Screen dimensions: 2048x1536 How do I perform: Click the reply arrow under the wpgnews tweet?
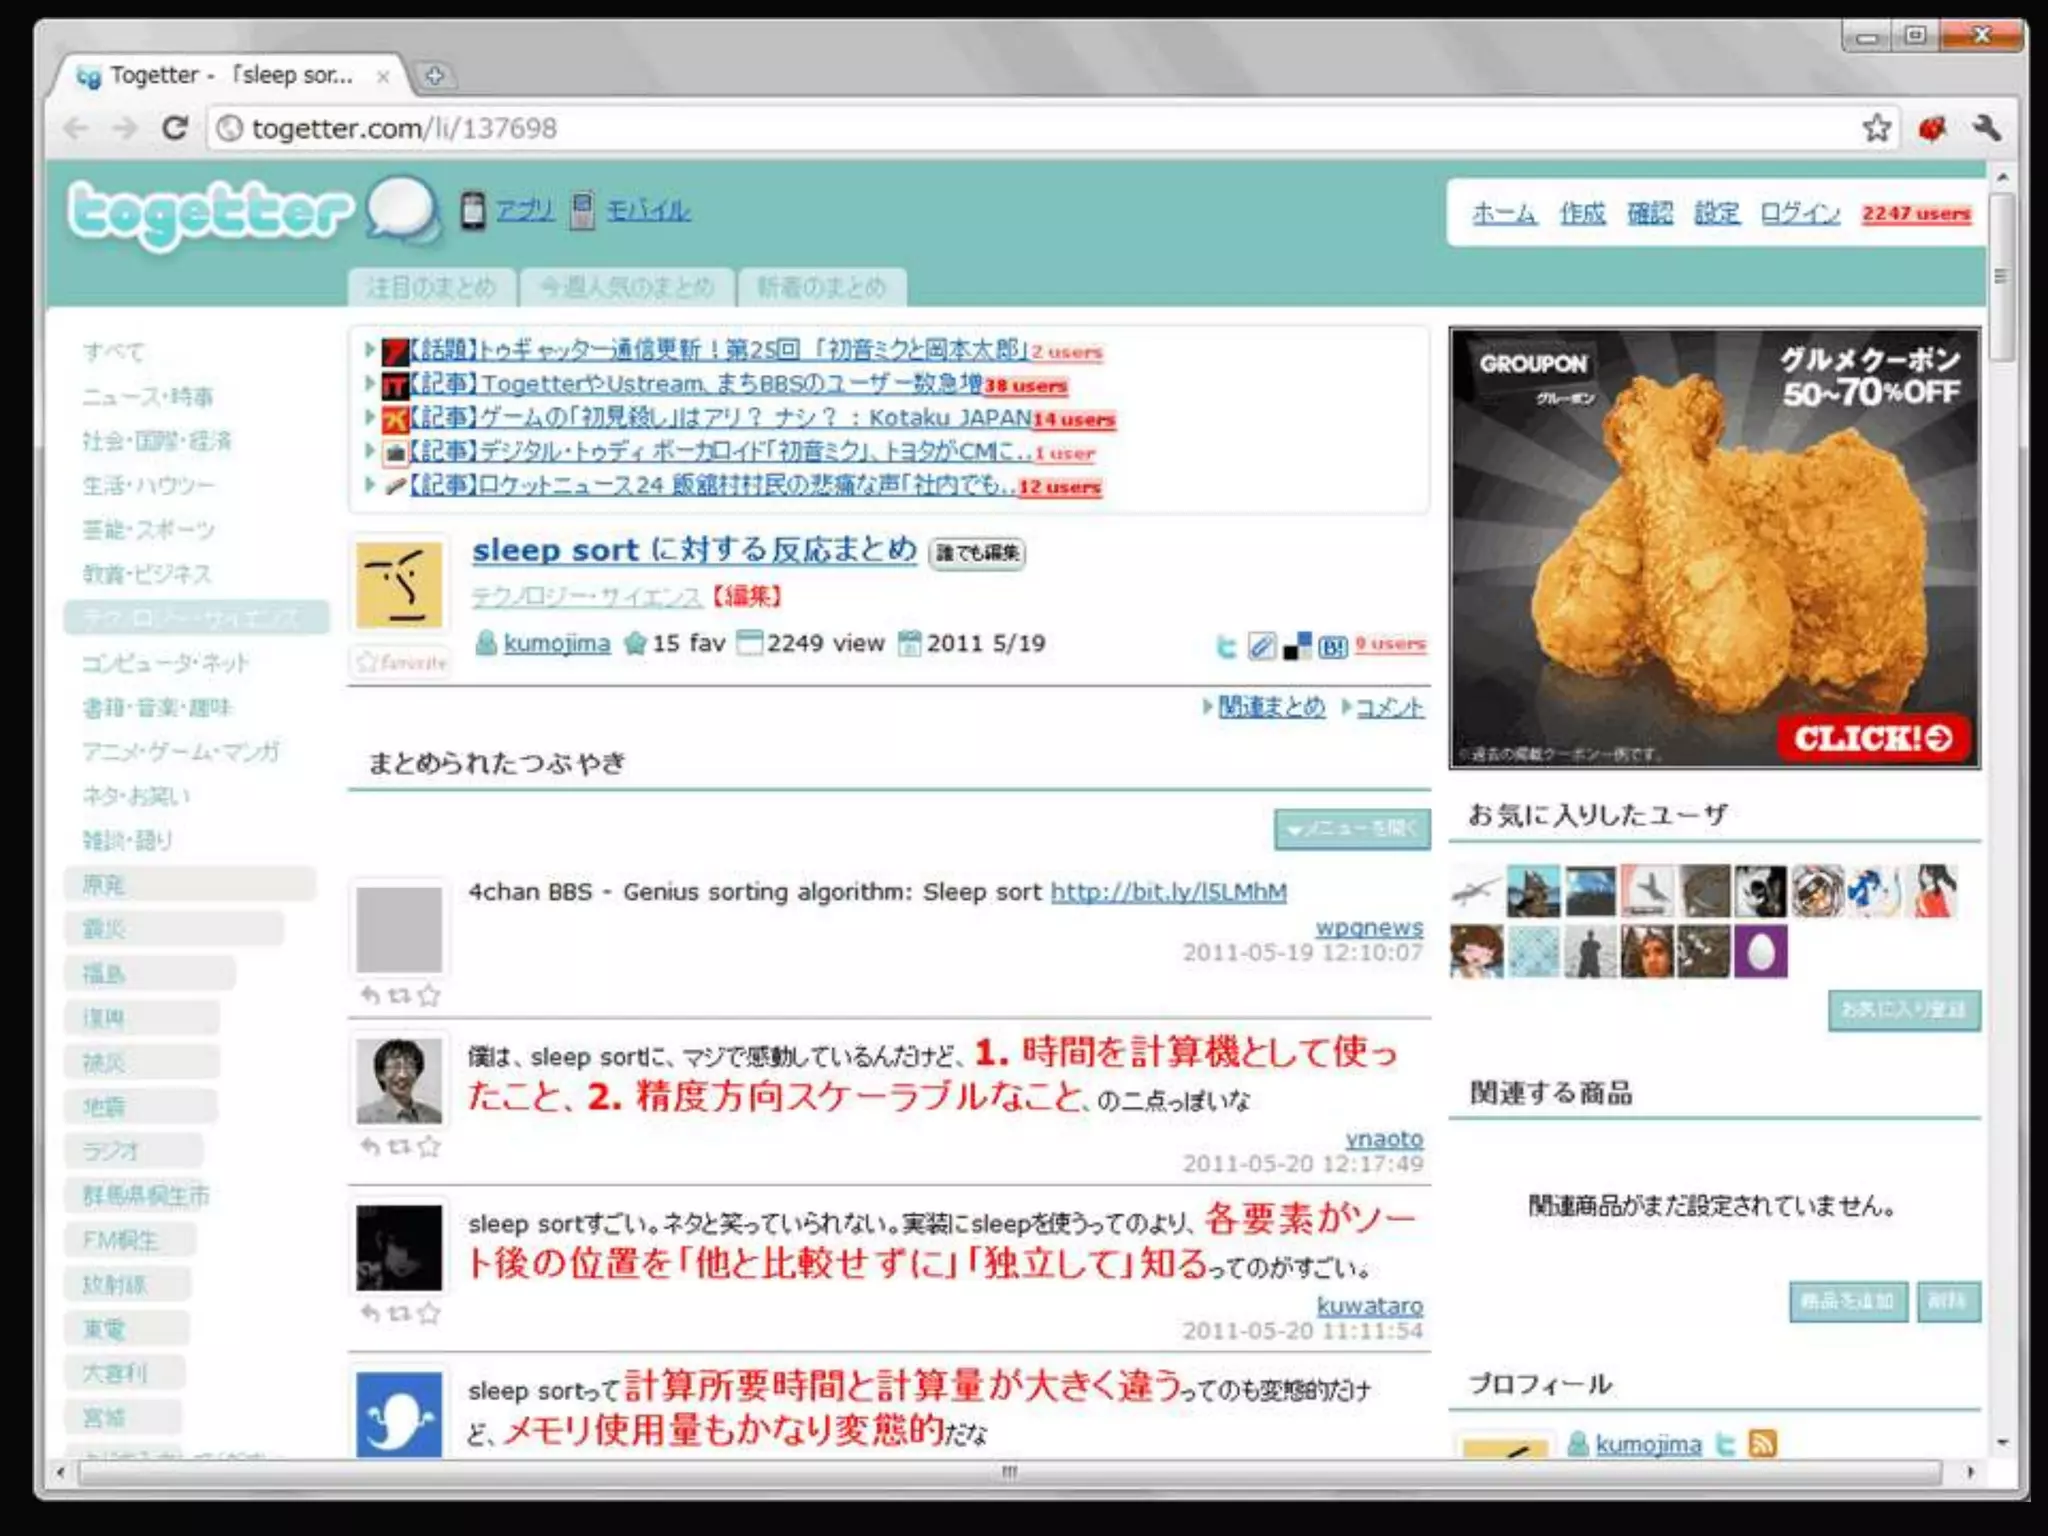[x=370, y=995]
